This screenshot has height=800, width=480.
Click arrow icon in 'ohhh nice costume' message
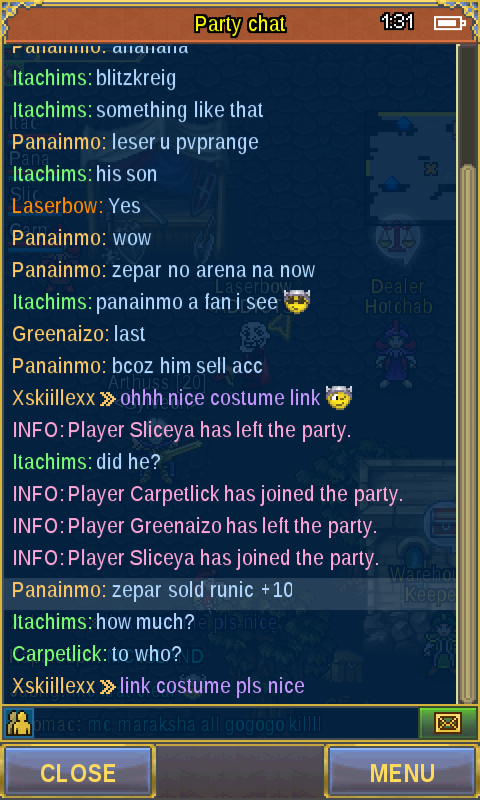108,399
